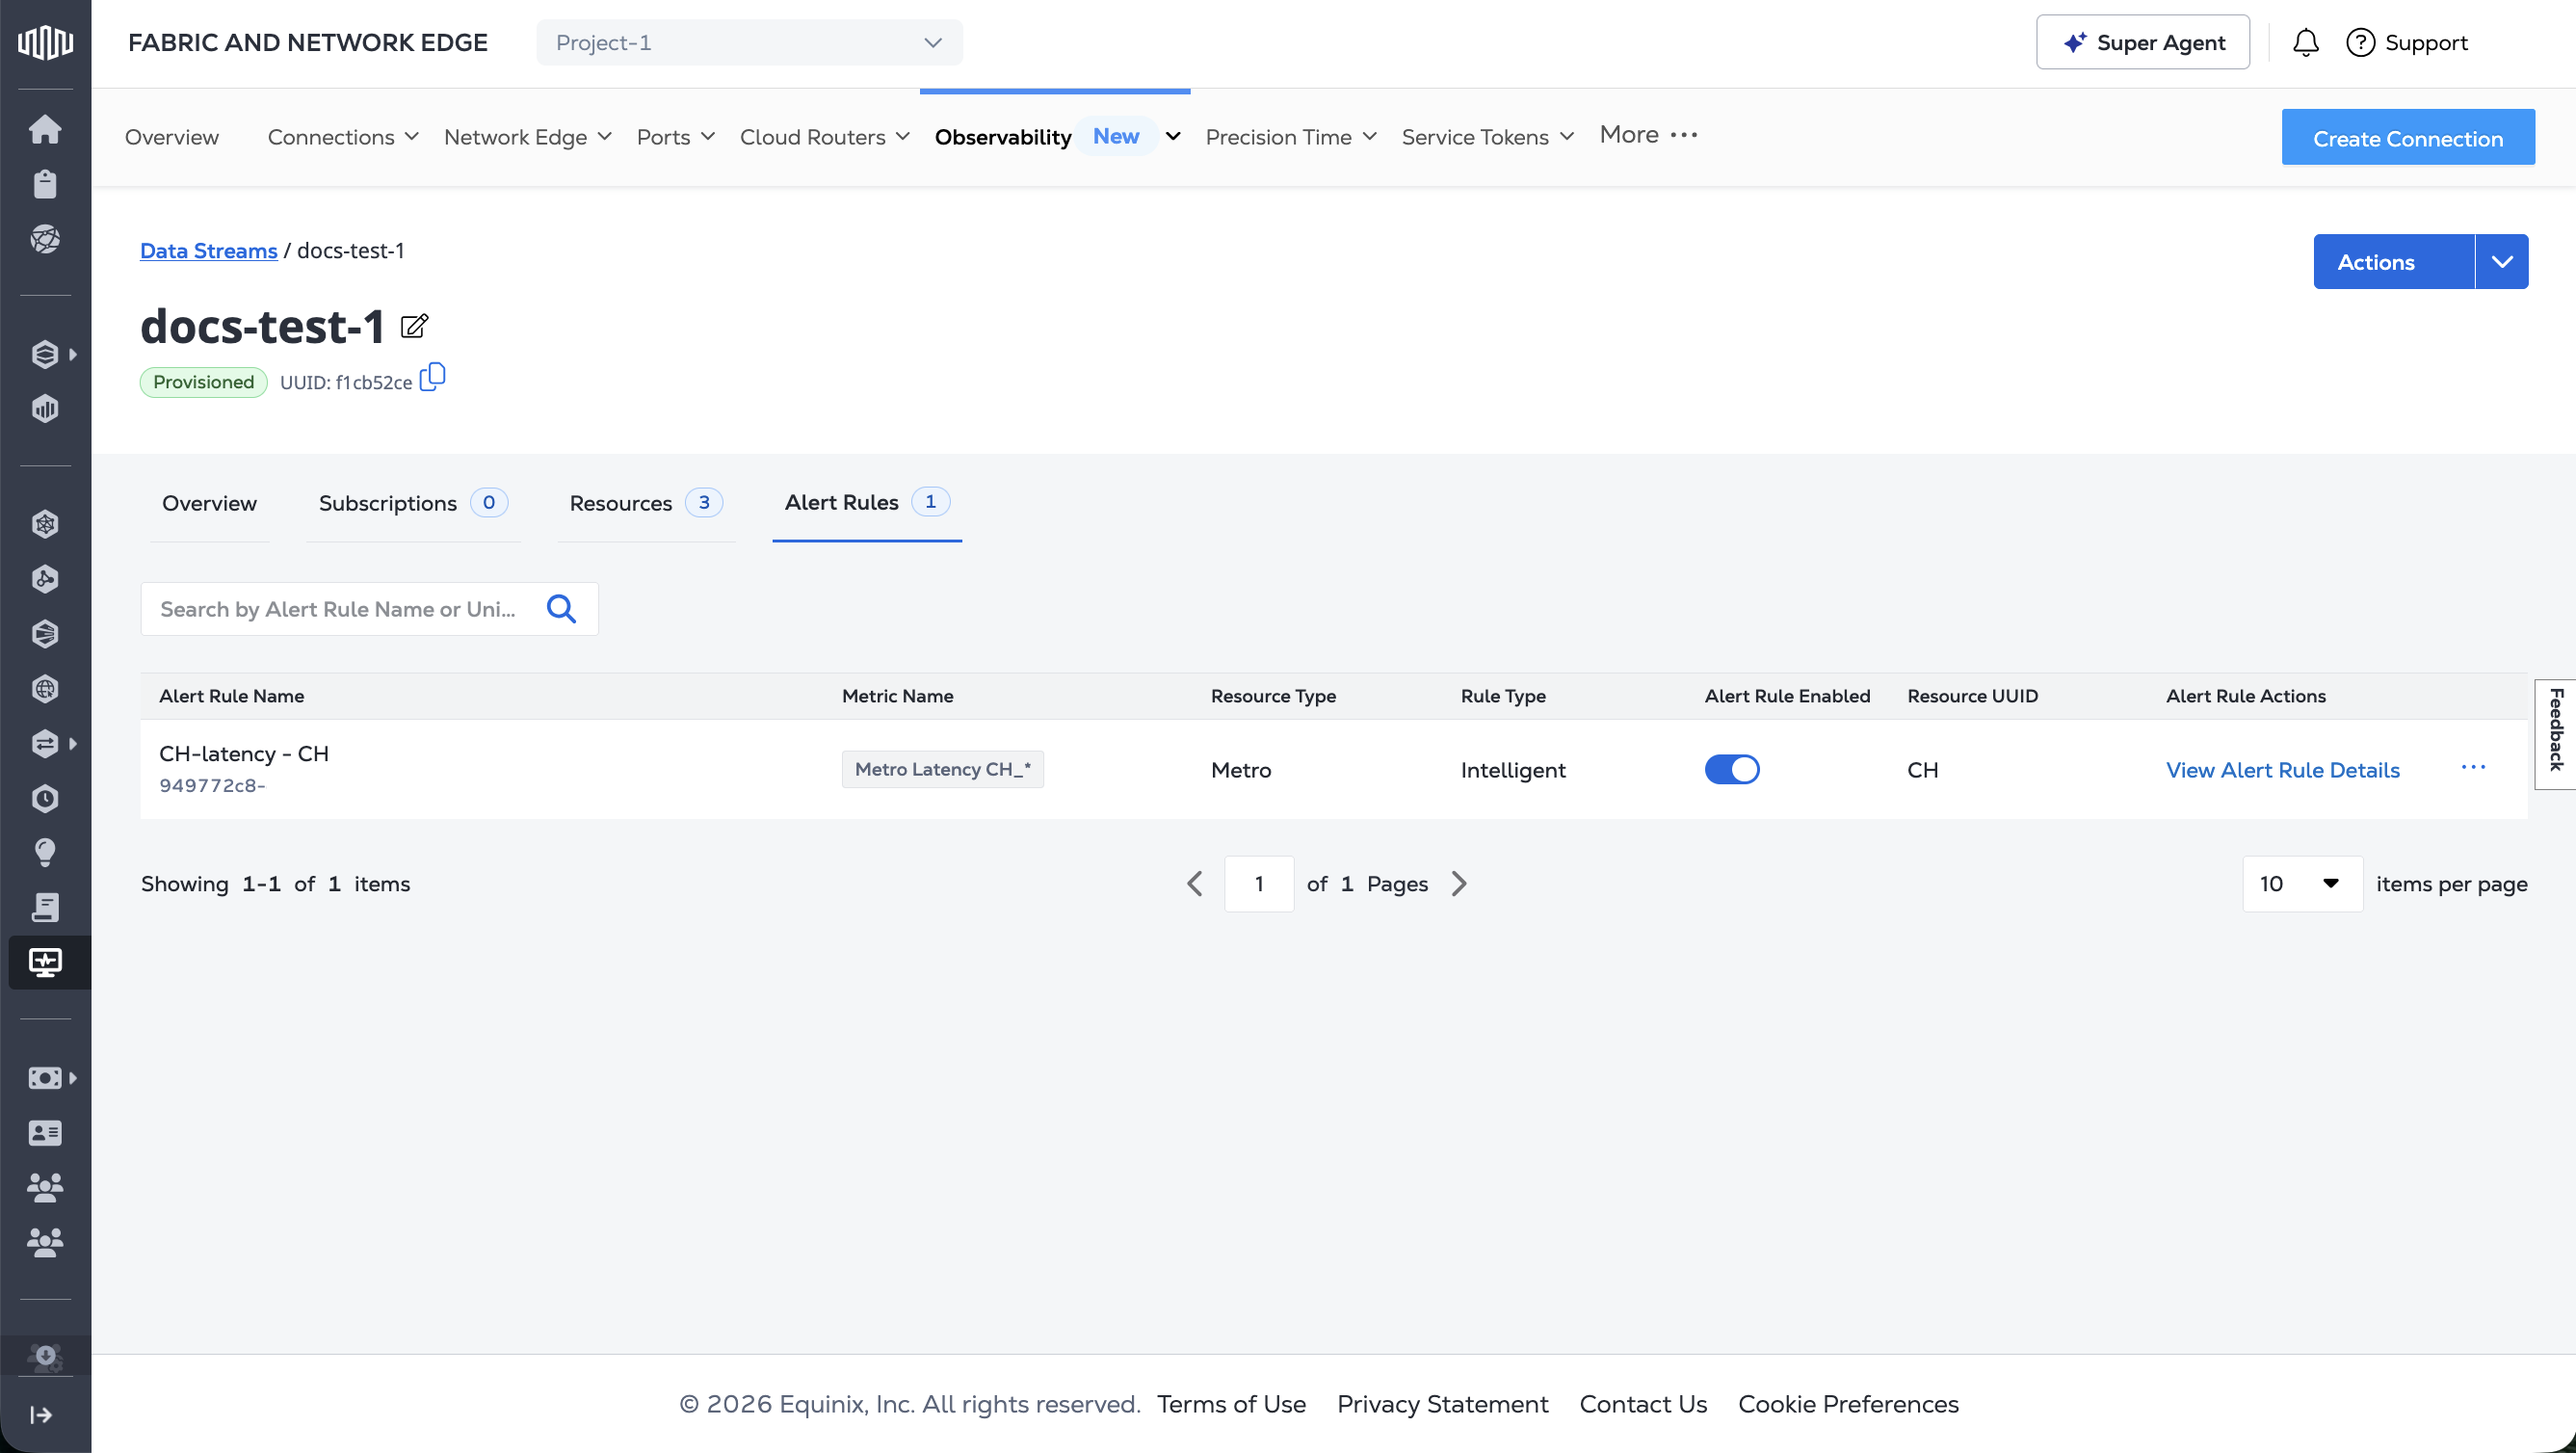2576x1453 pixels.
Task: Open the notifications bell
Action: pos(2305,43)
